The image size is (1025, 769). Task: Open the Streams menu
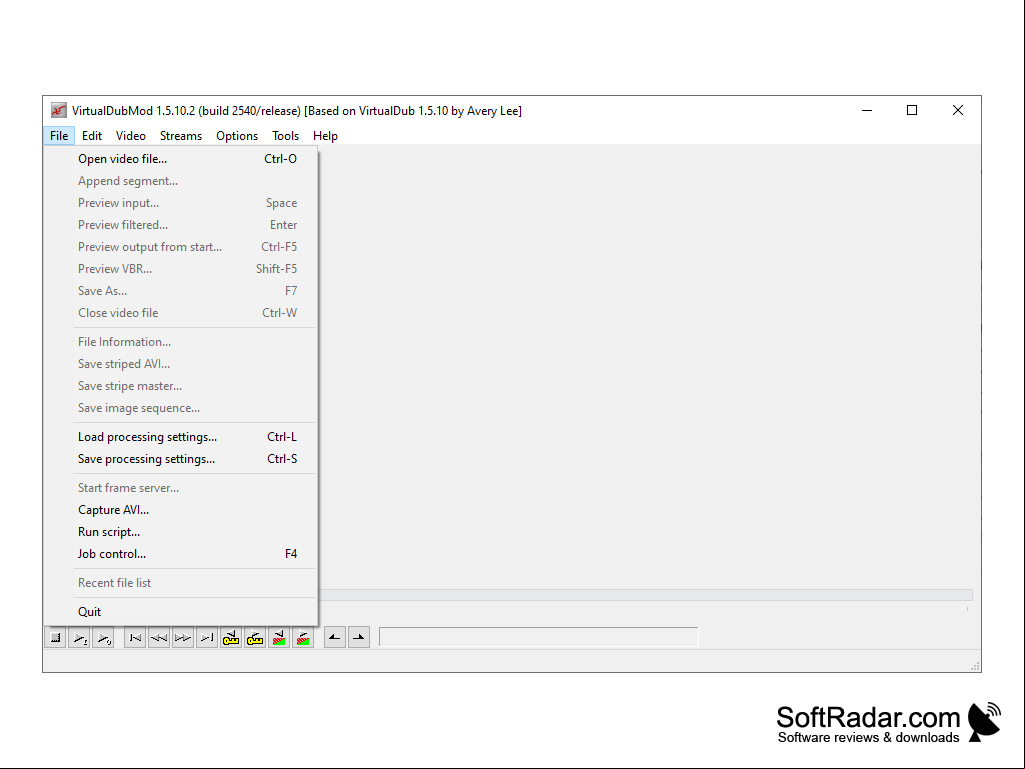click(181, 136)
